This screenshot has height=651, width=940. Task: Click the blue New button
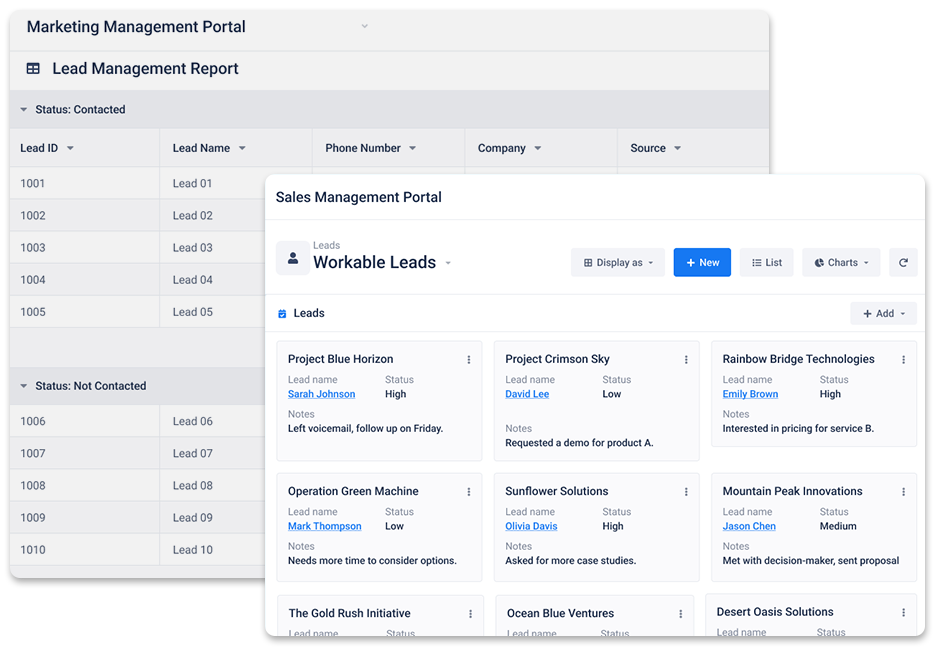point(702,263)
